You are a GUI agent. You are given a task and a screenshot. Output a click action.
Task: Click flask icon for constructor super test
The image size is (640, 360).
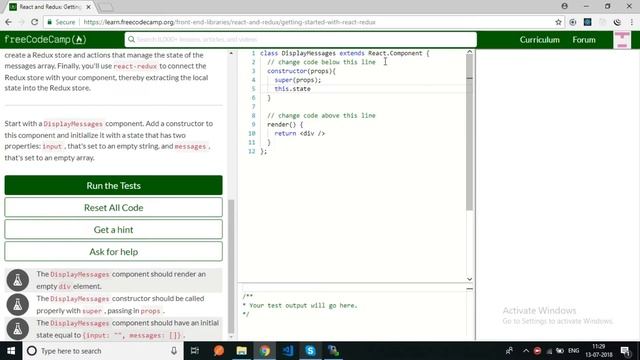pos(18,304)
